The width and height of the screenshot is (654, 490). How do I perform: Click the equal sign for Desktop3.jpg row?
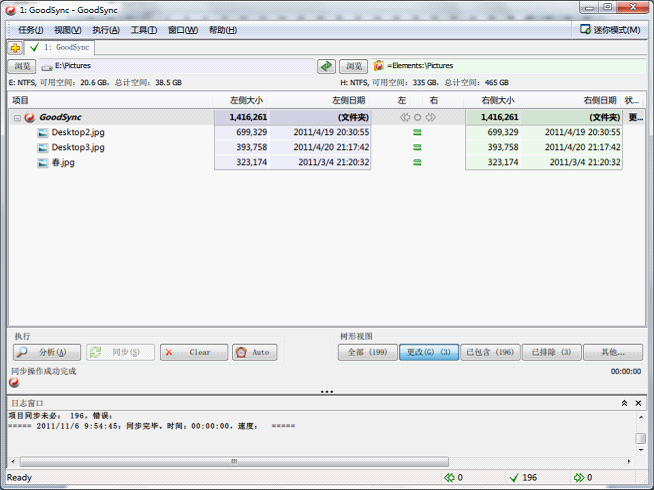click(417, 147)
